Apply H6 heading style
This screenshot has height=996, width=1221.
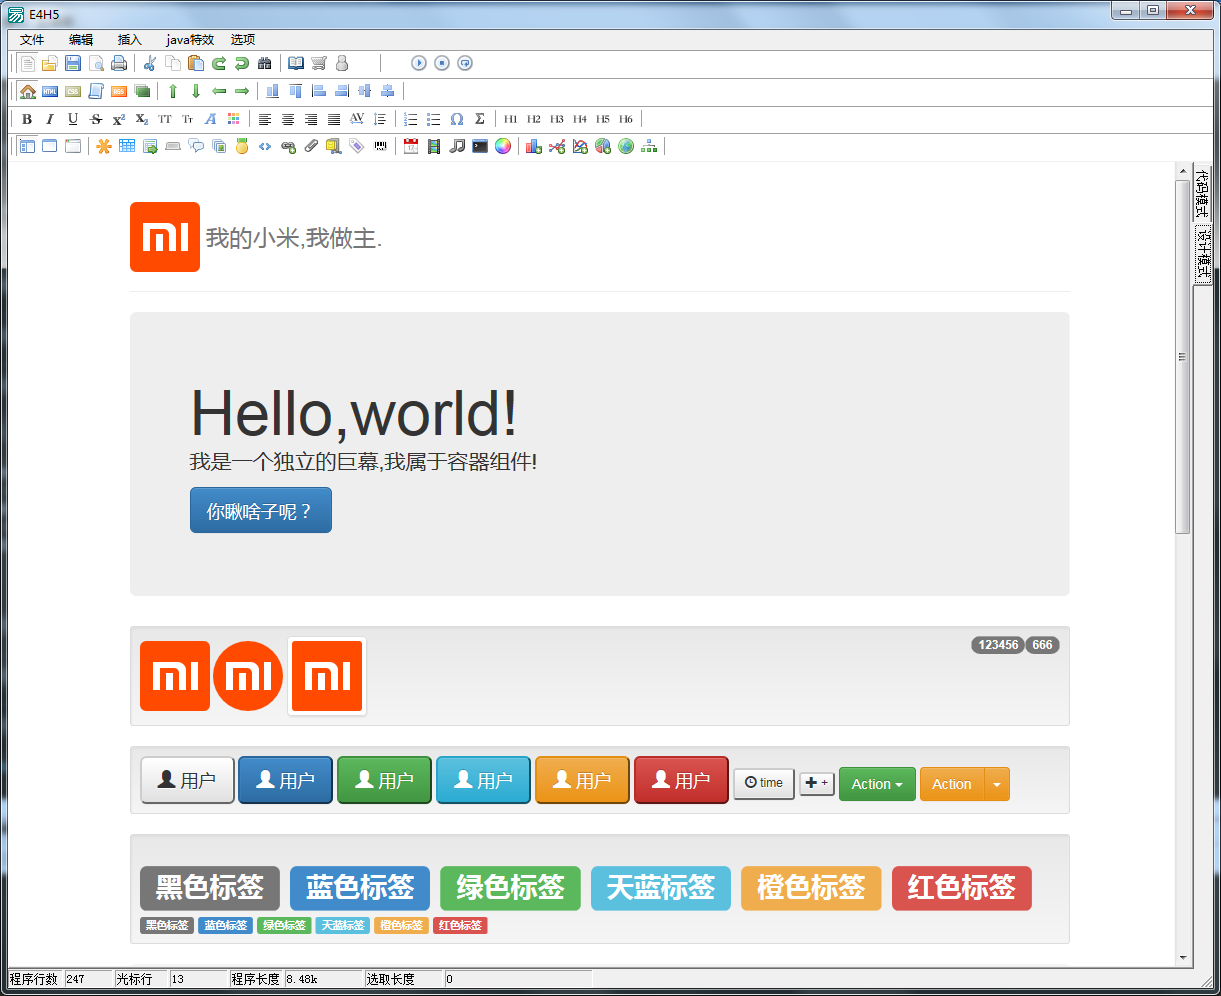click(x=626, y=119)
